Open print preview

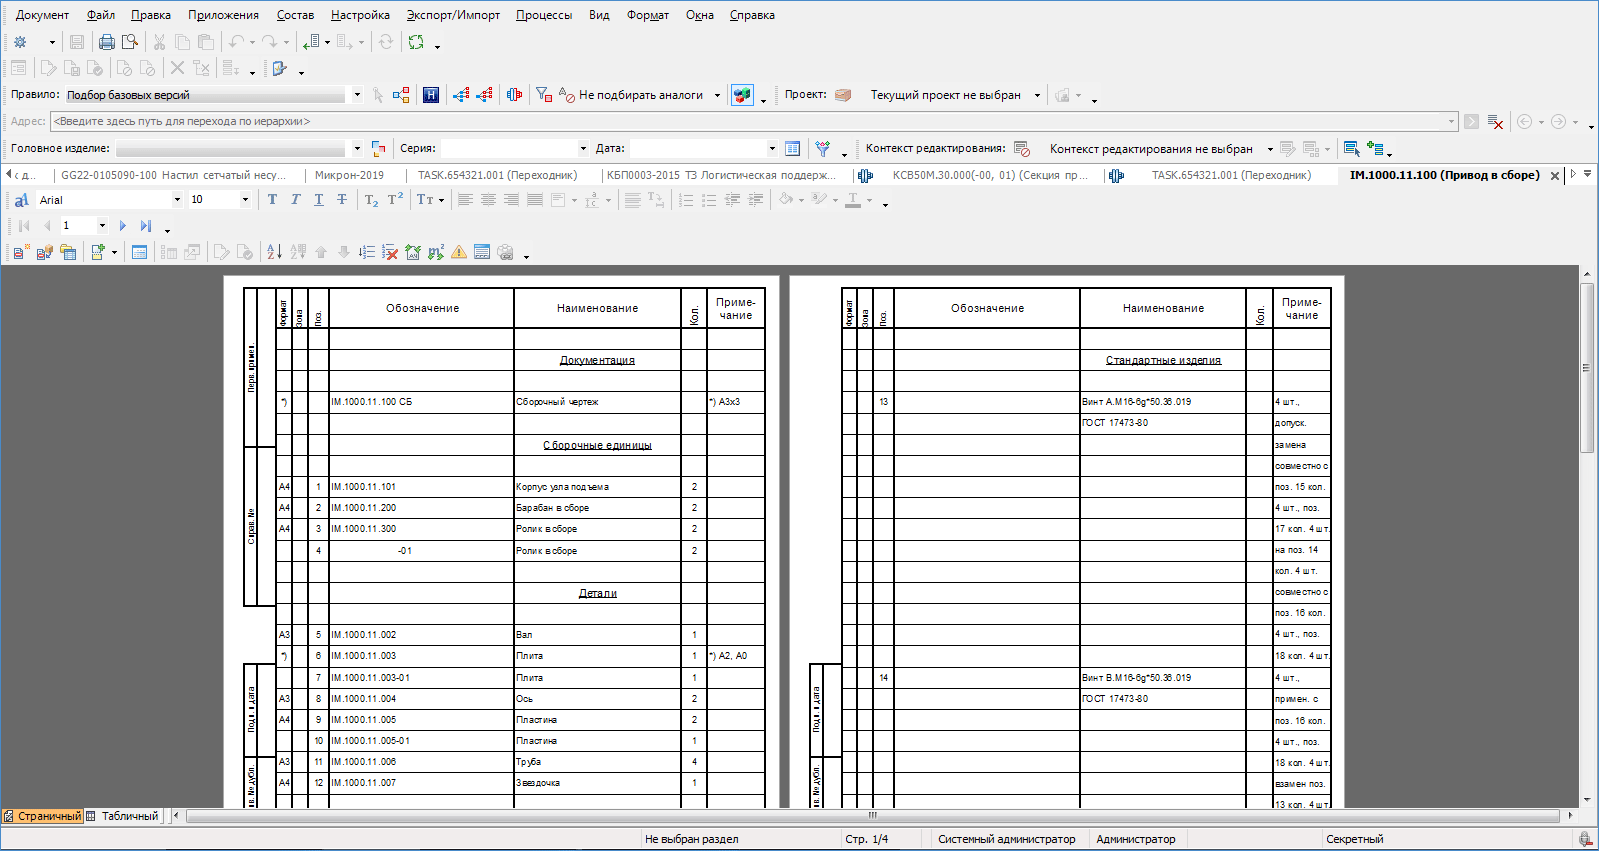(x=130, y=42)
